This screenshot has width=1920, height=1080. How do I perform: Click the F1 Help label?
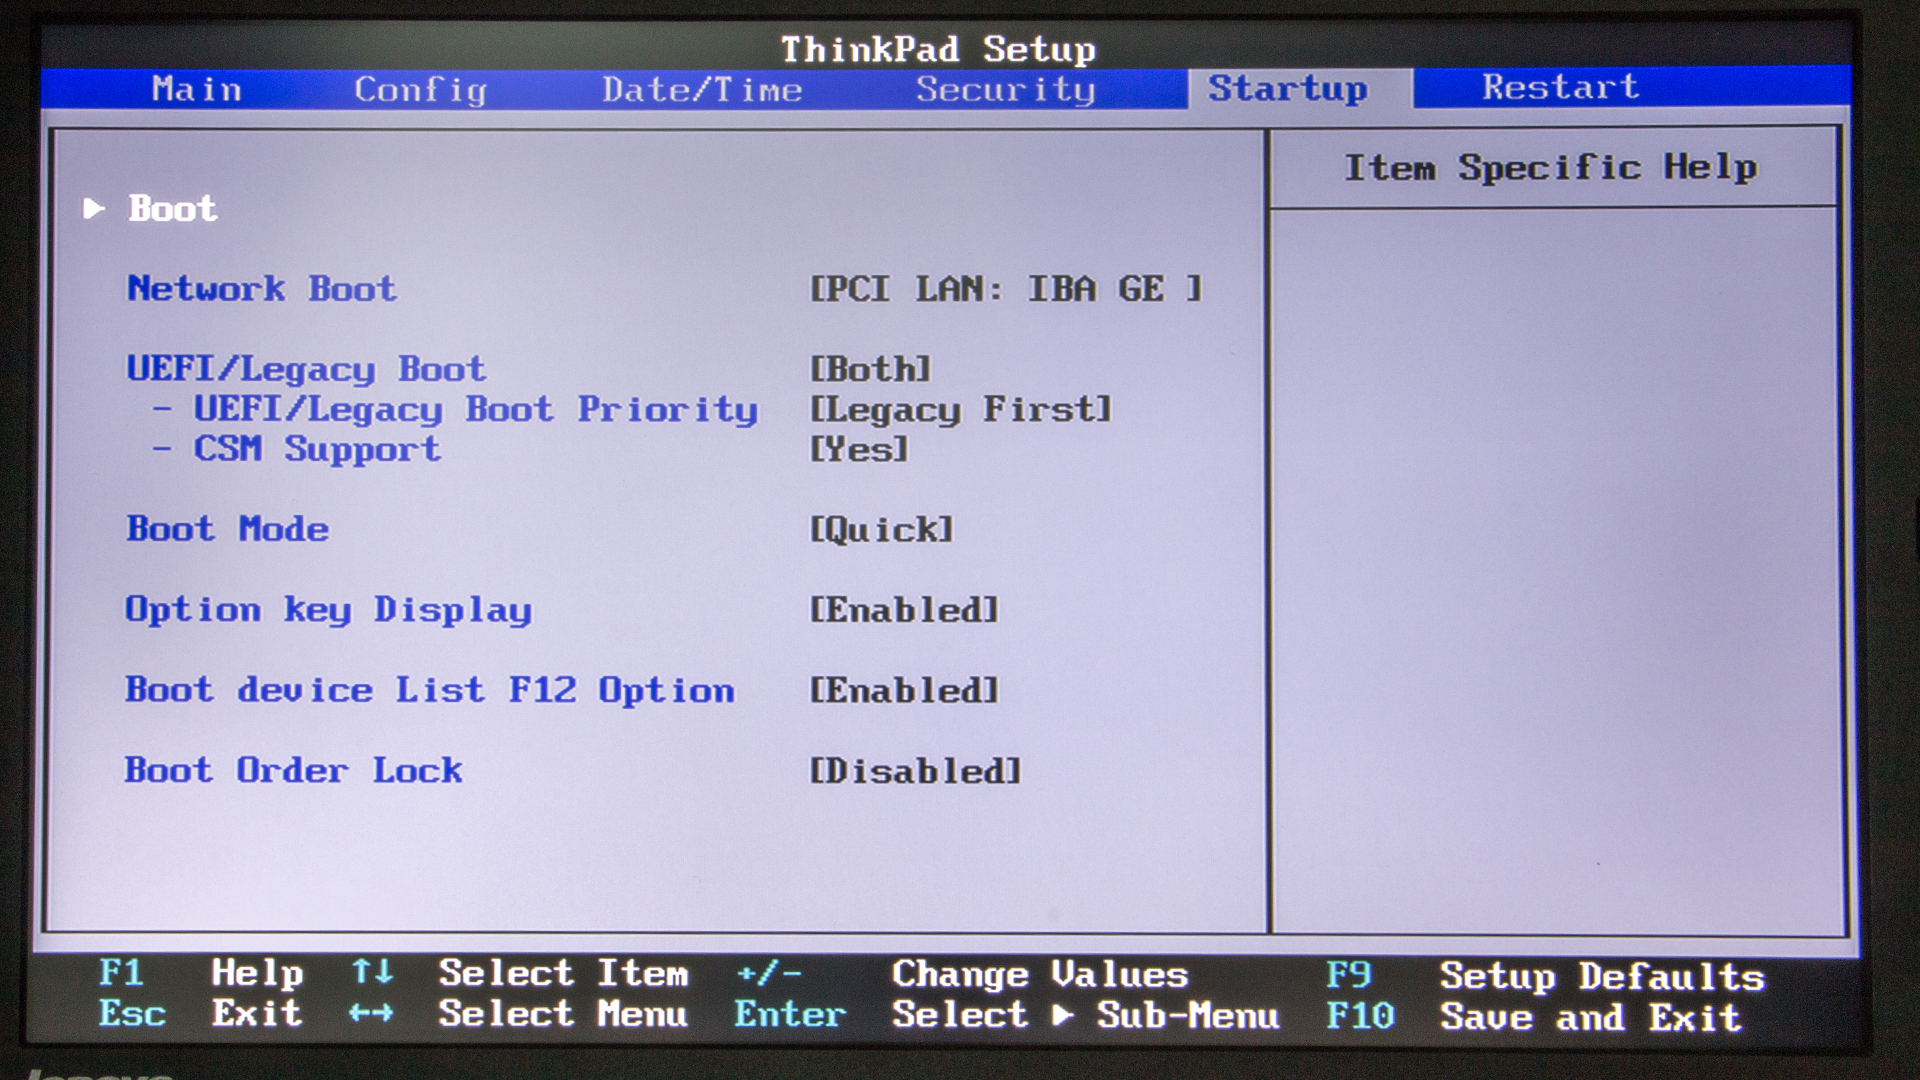(x=256, y=973)
